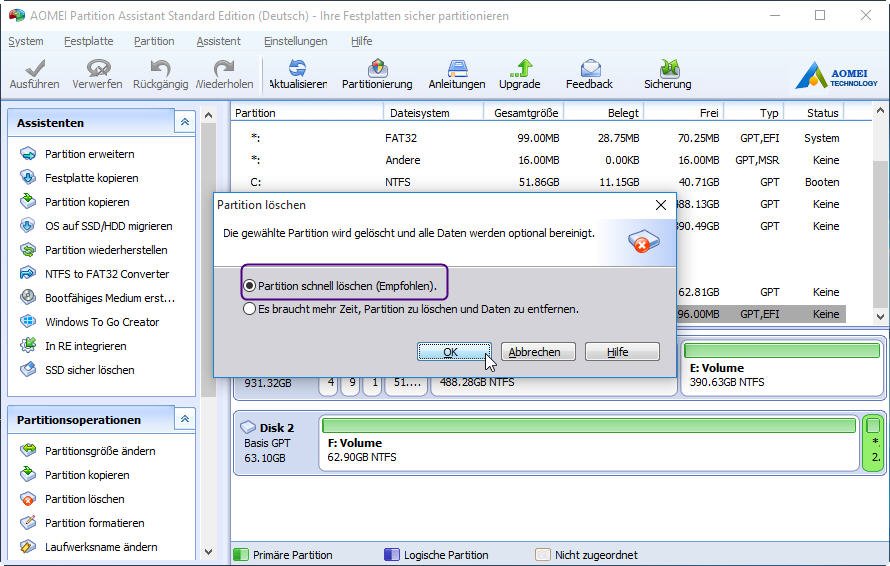Click Logische Partition legend swatch

click(x=392, y=555)
